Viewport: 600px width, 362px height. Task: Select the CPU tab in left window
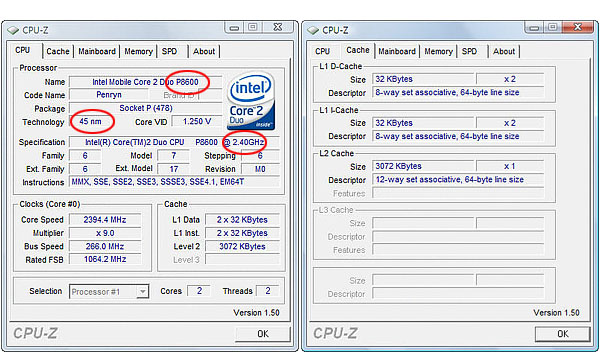(x=23, y=51)
